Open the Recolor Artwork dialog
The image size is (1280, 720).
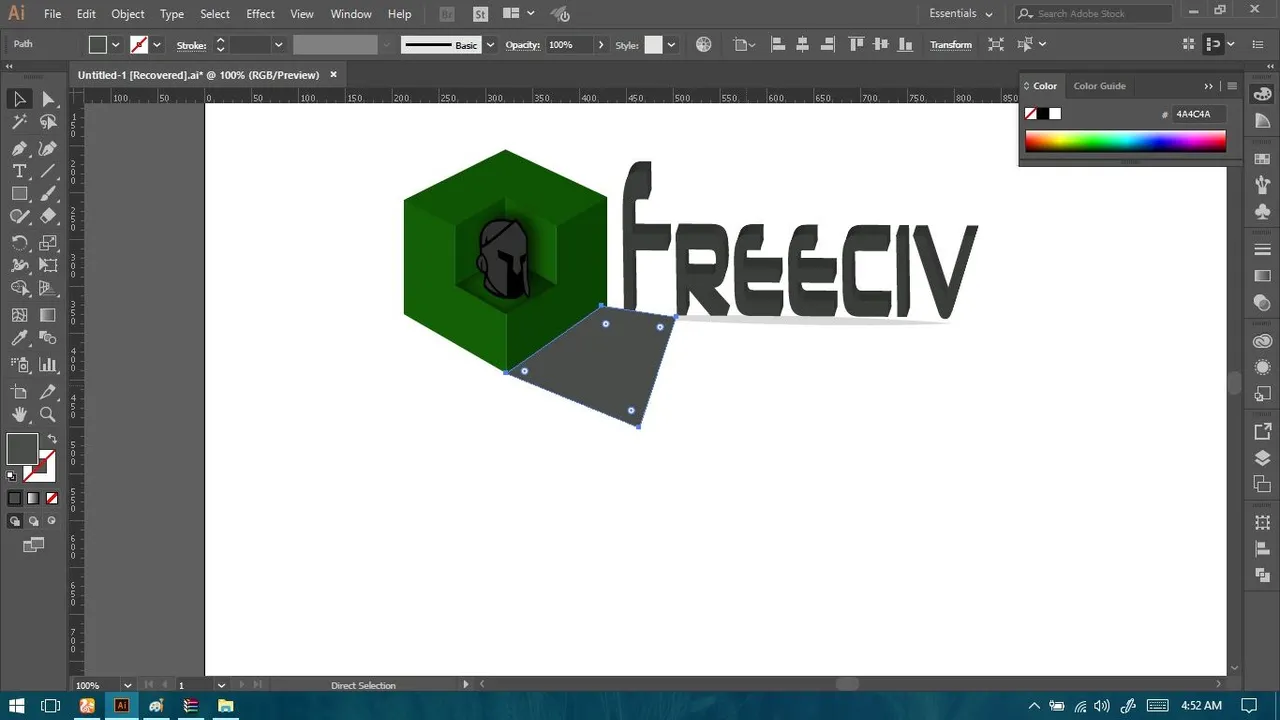click(704, 44)
